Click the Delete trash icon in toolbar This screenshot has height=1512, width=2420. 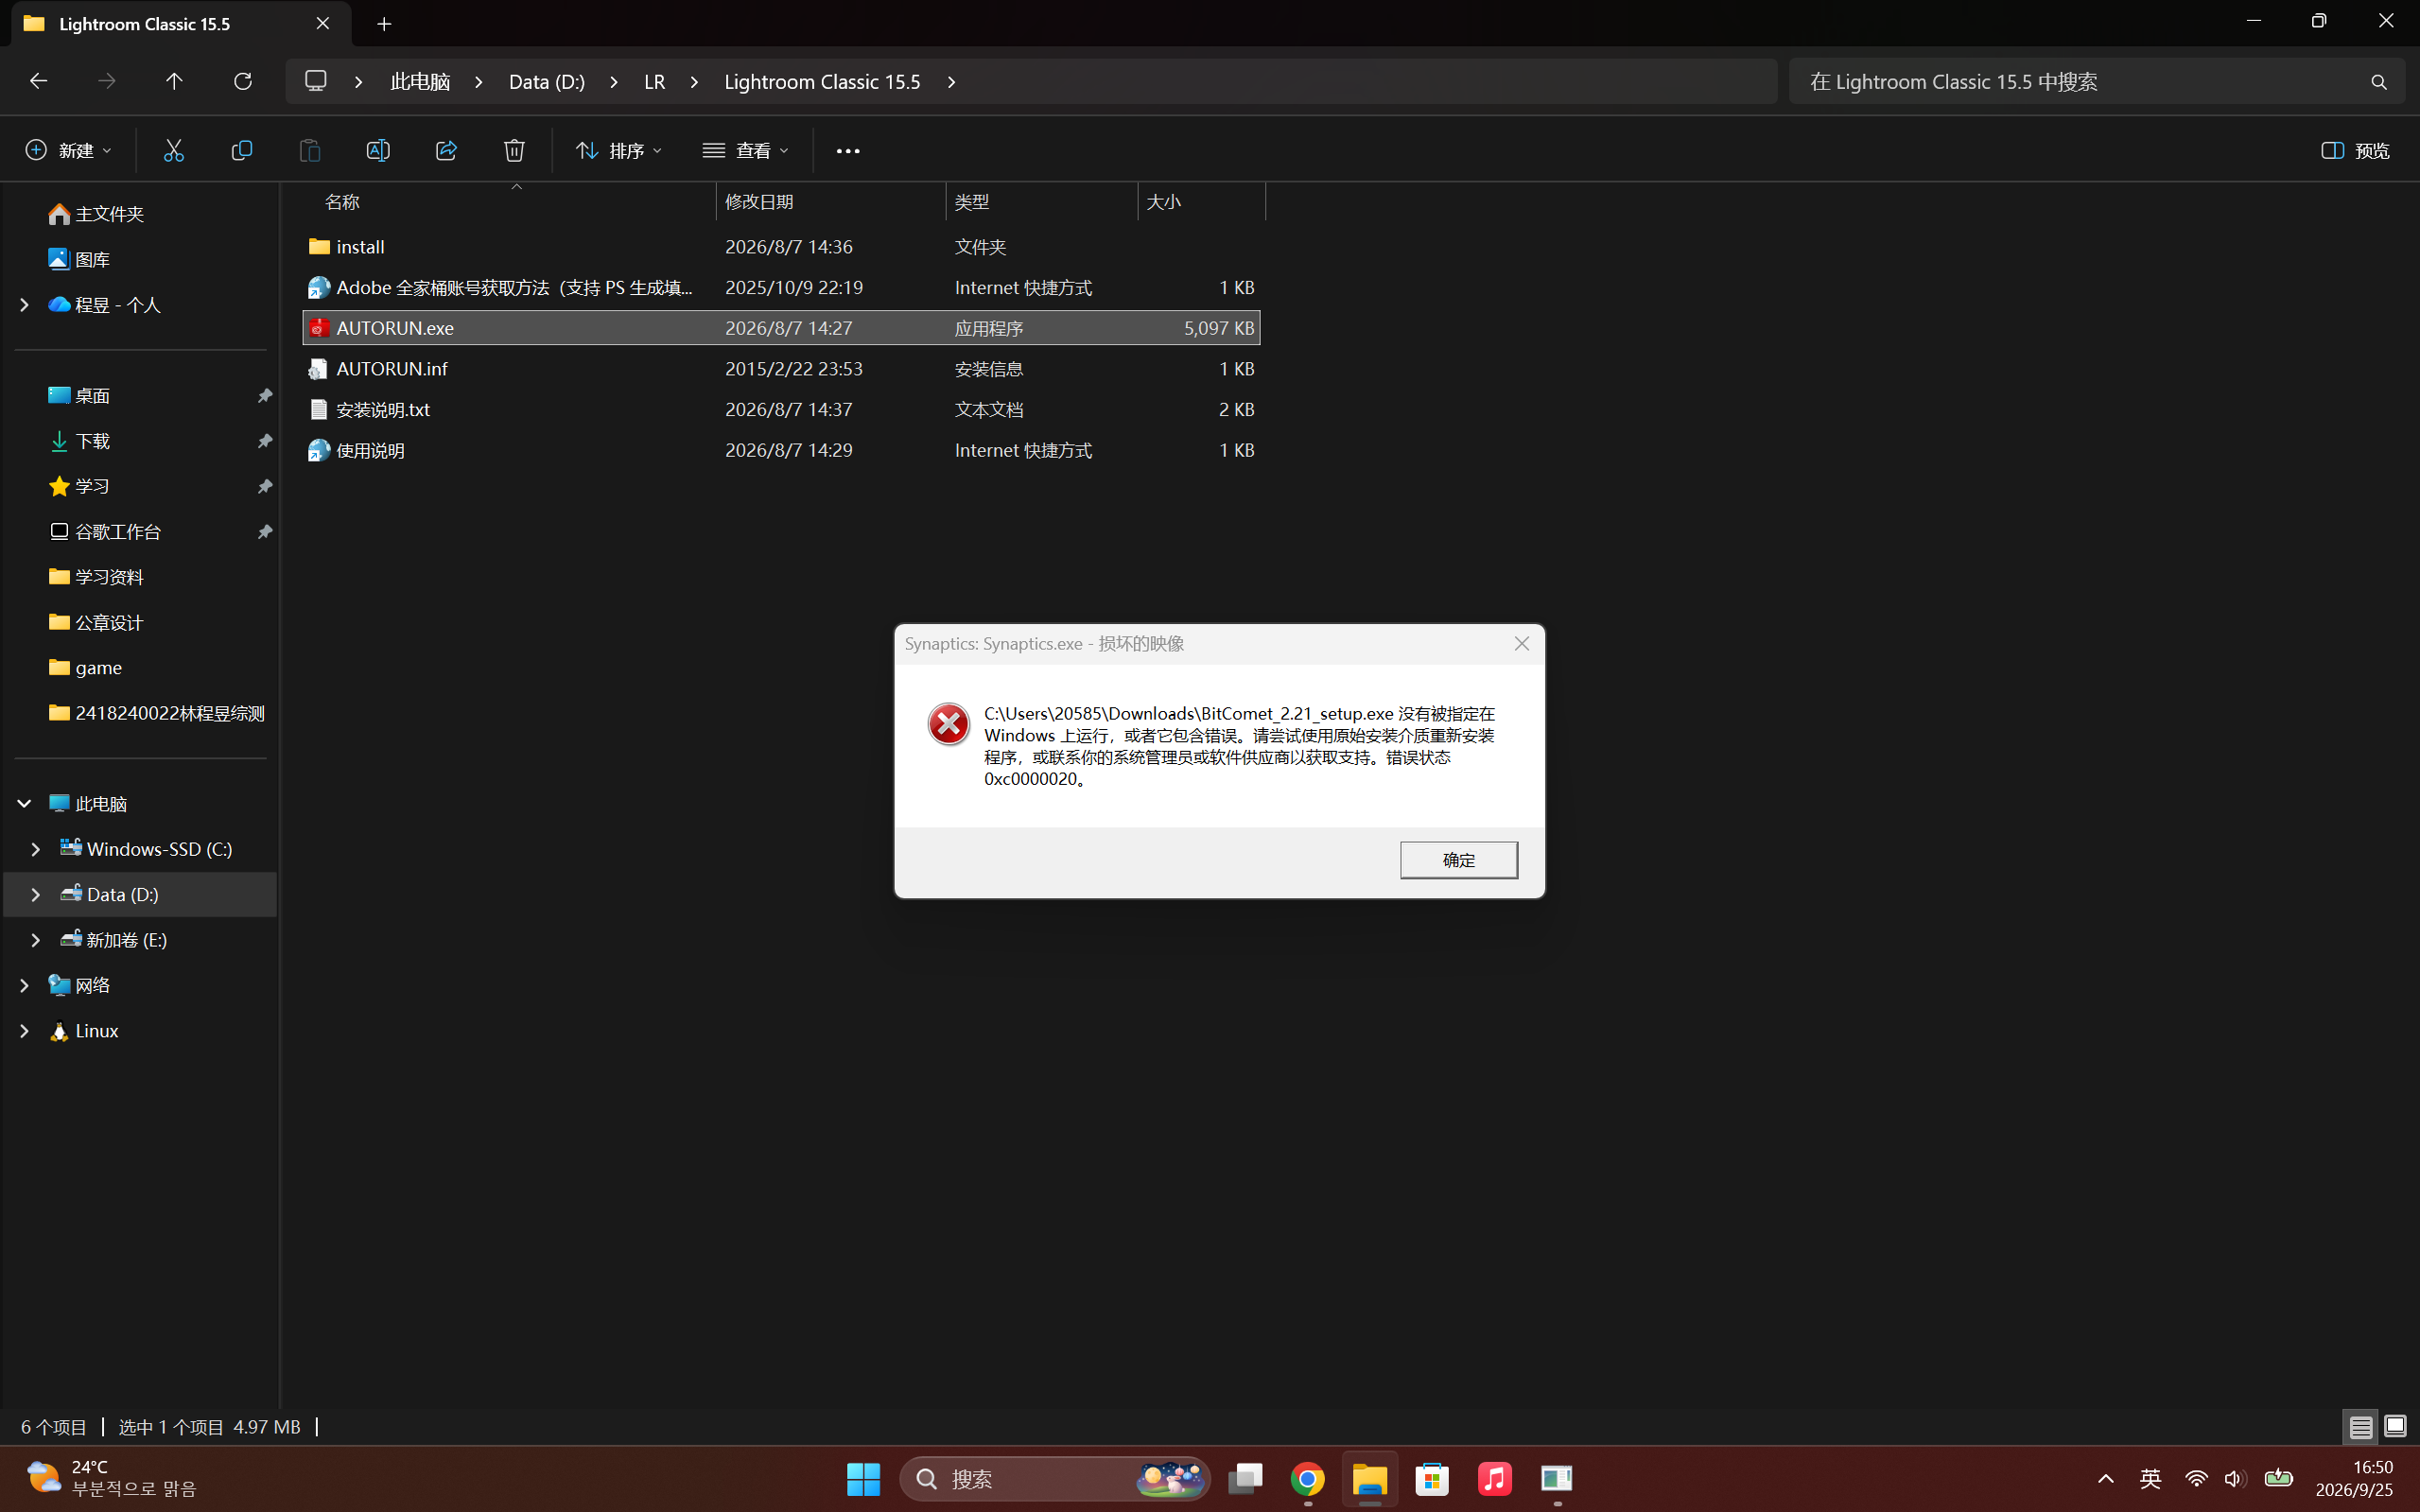[514, 150]
